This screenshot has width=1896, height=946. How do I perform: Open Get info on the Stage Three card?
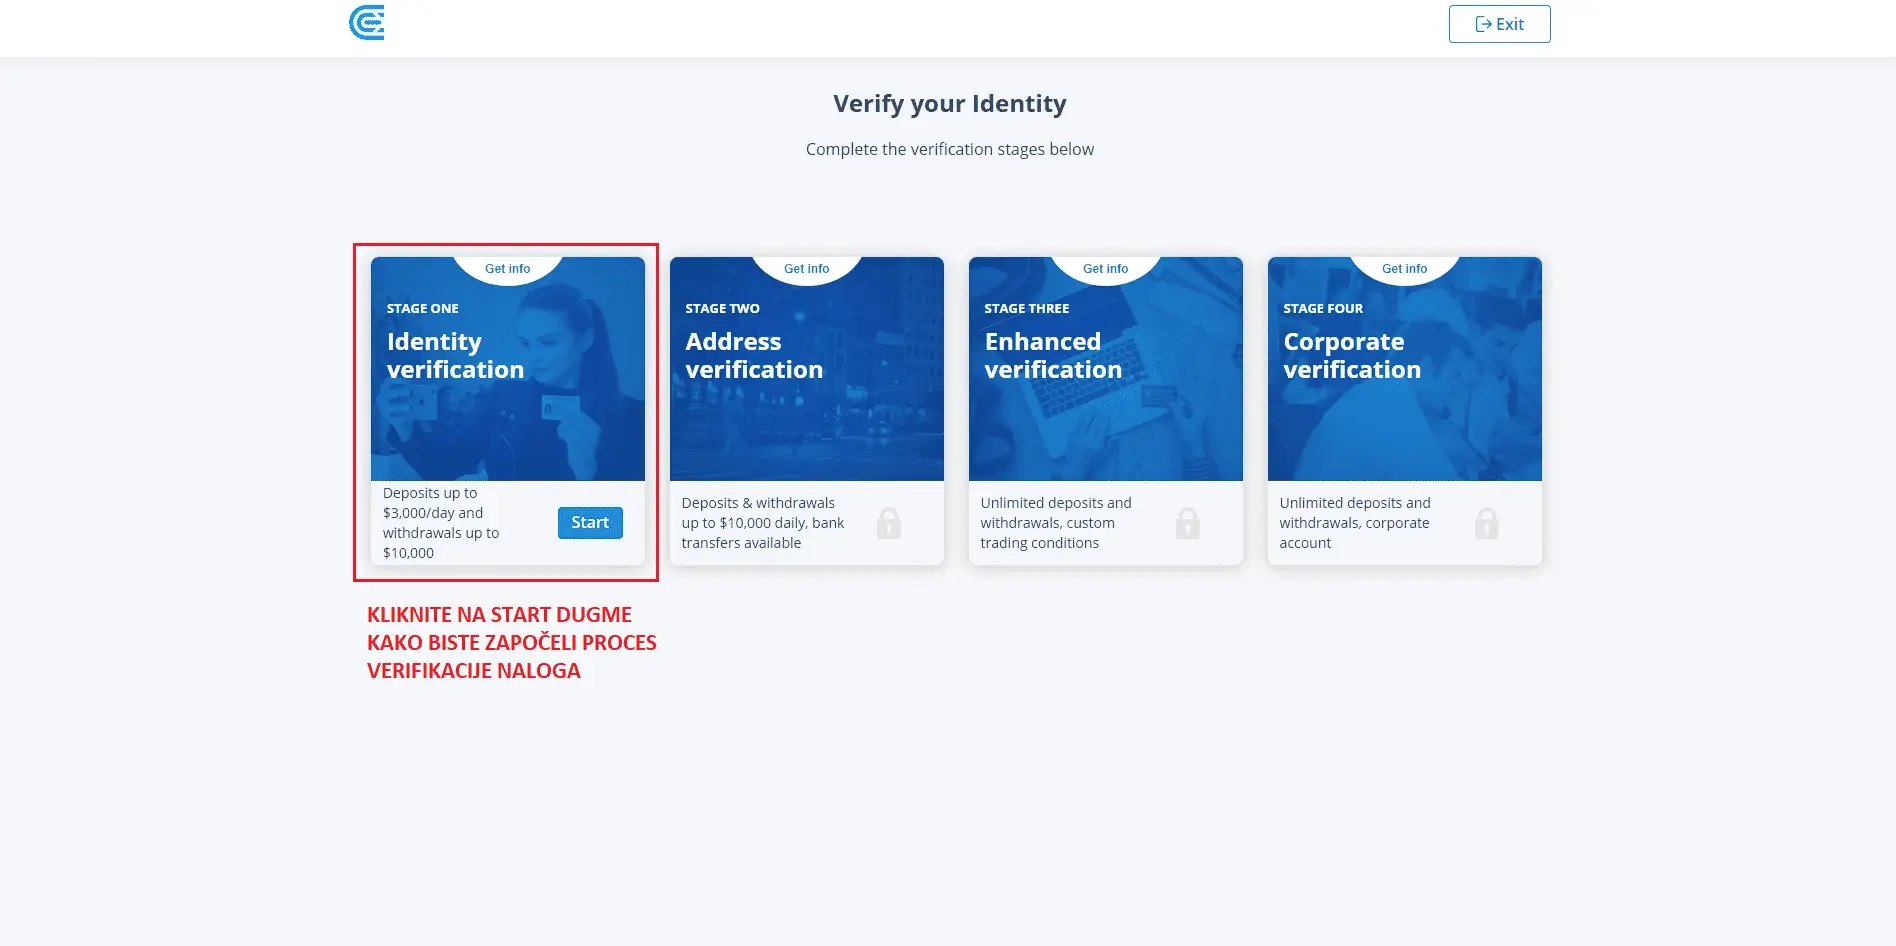pos(1105,269)
